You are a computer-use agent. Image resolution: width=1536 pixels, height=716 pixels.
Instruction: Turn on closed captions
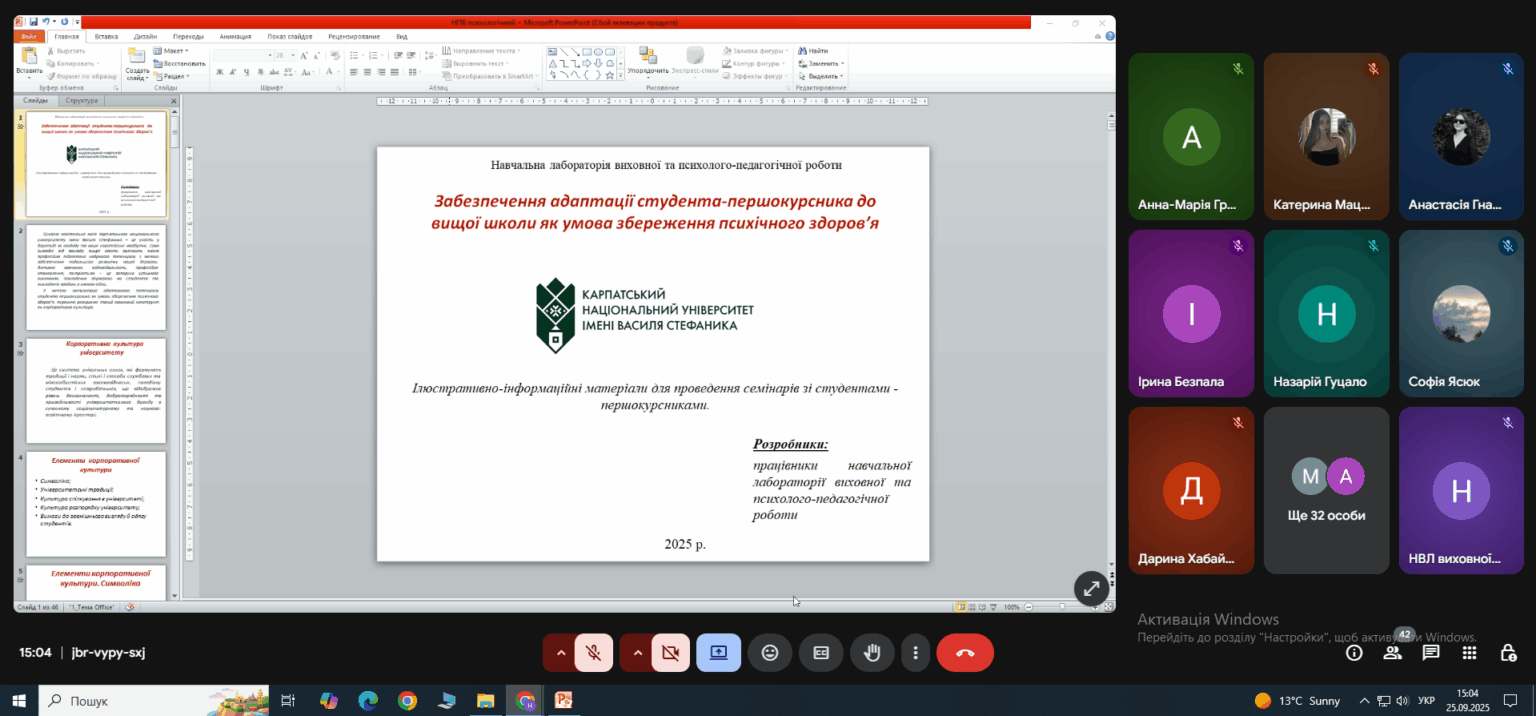[x=821, y=652]
